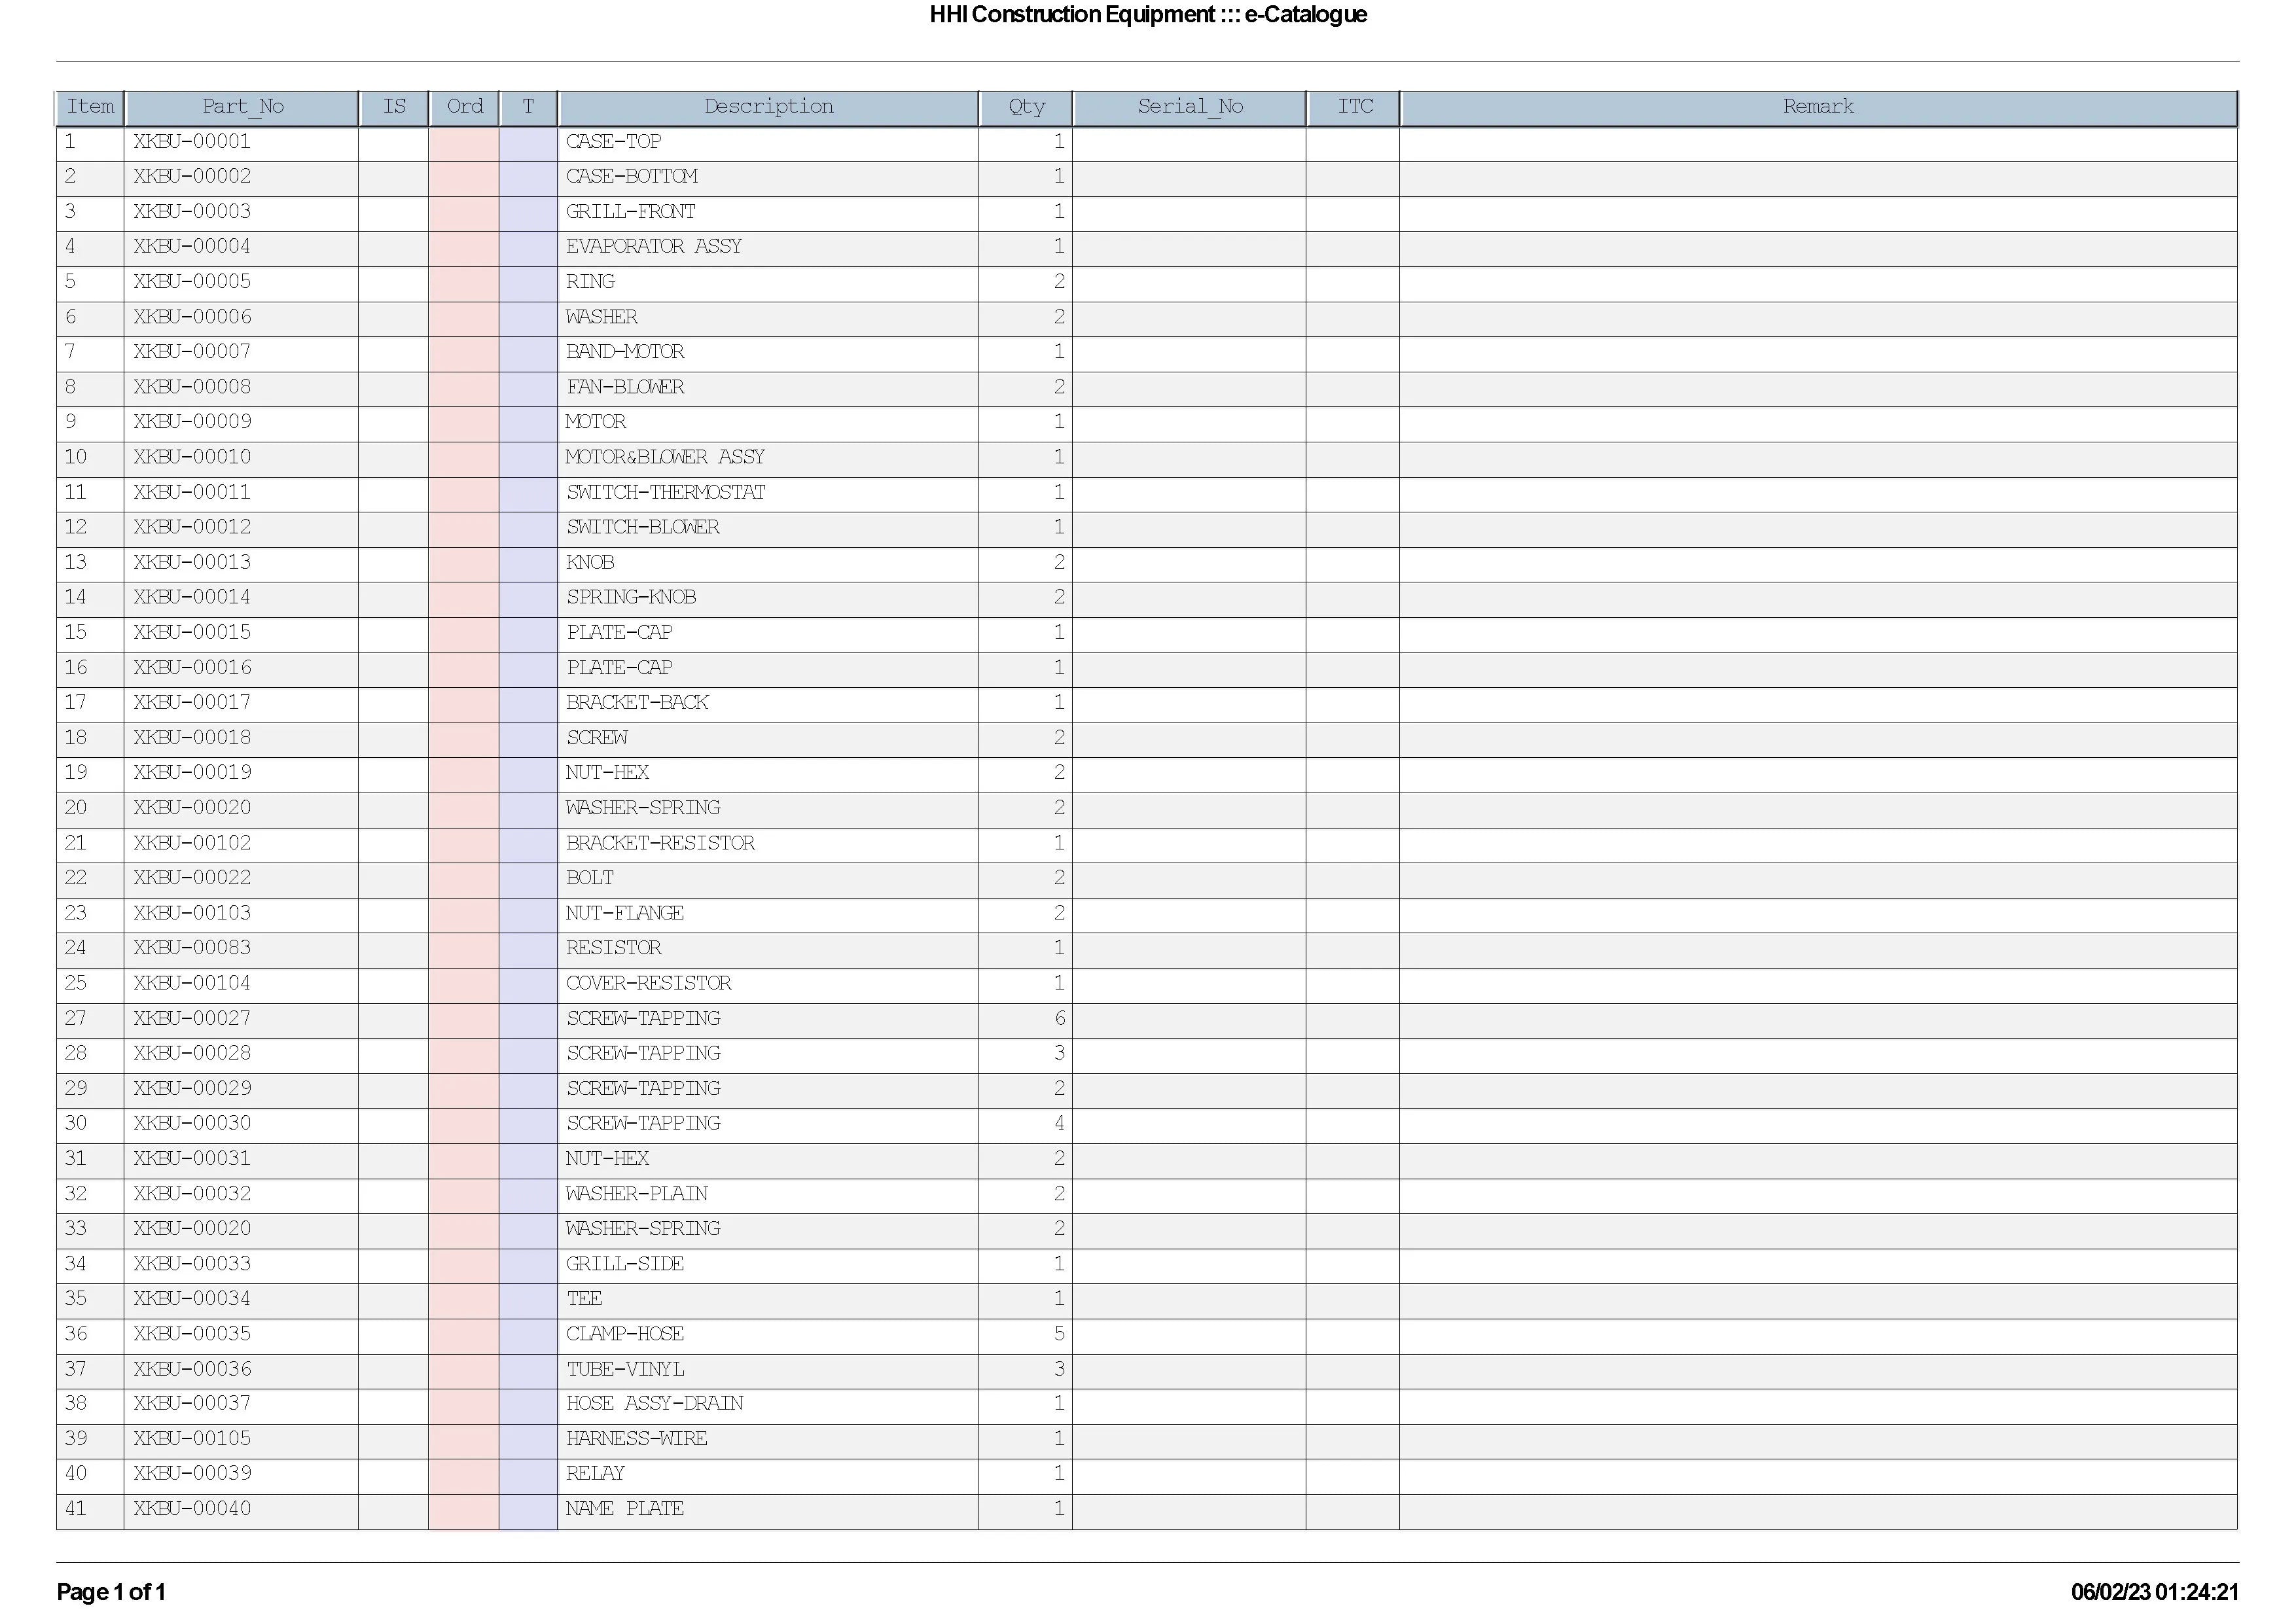Click the Serial_No column header
Image resolution: width=2296 pixels, height=1623 pixels.
[x=1189, y=107]
